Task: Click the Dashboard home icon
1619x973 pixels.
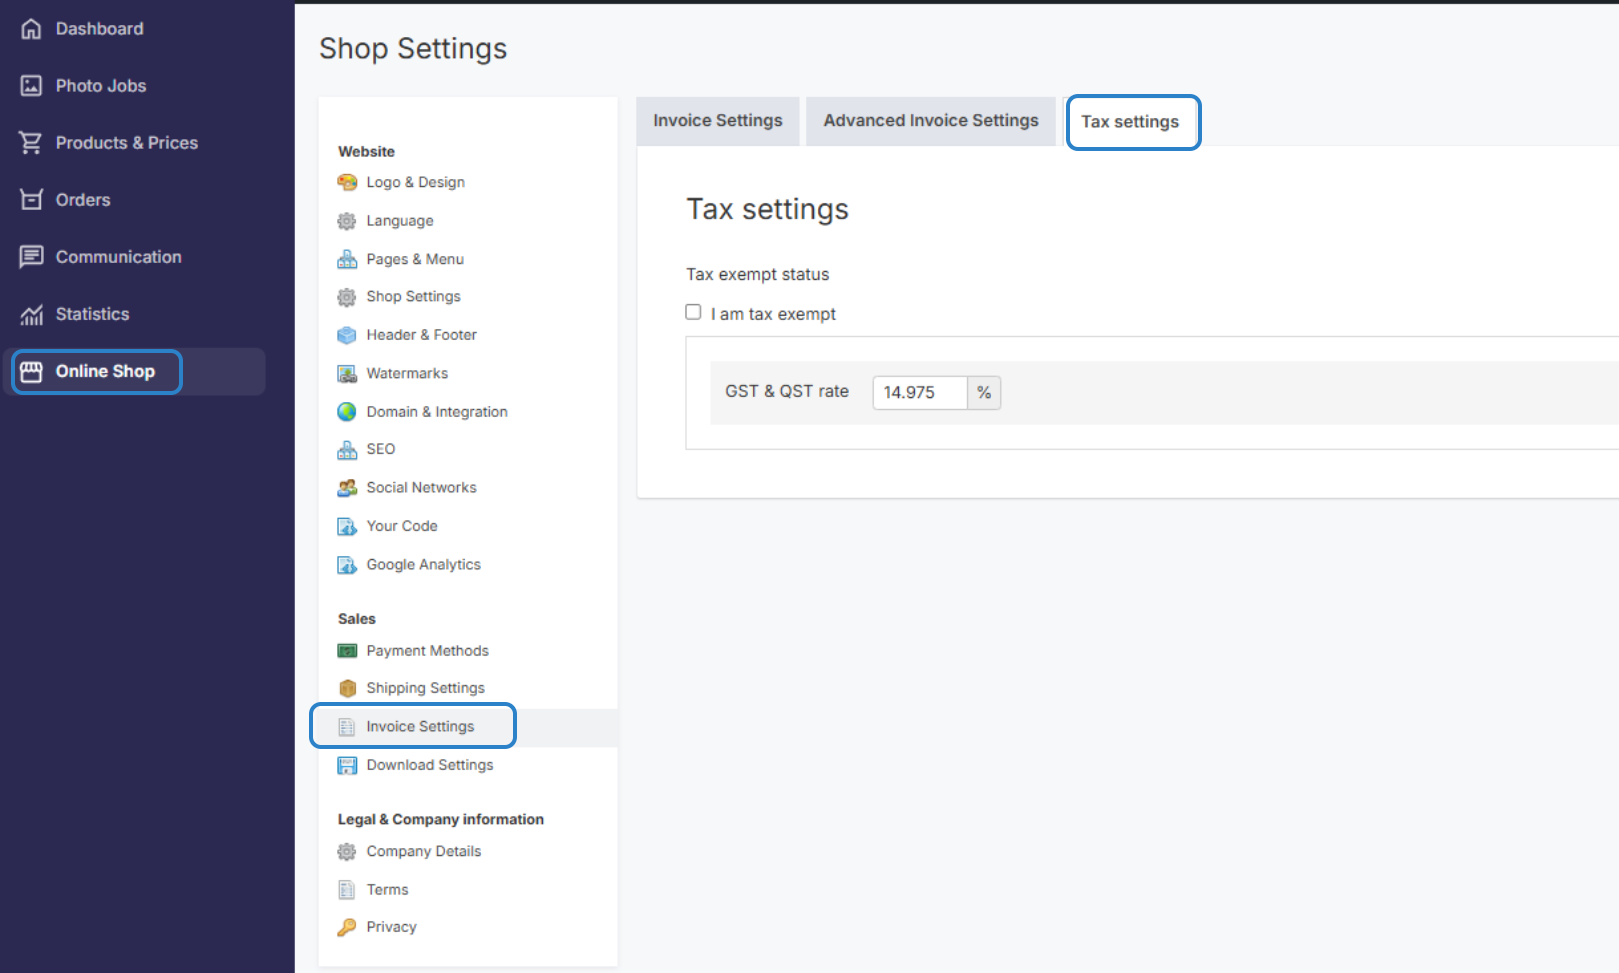Action: click(x=31, y=29)
